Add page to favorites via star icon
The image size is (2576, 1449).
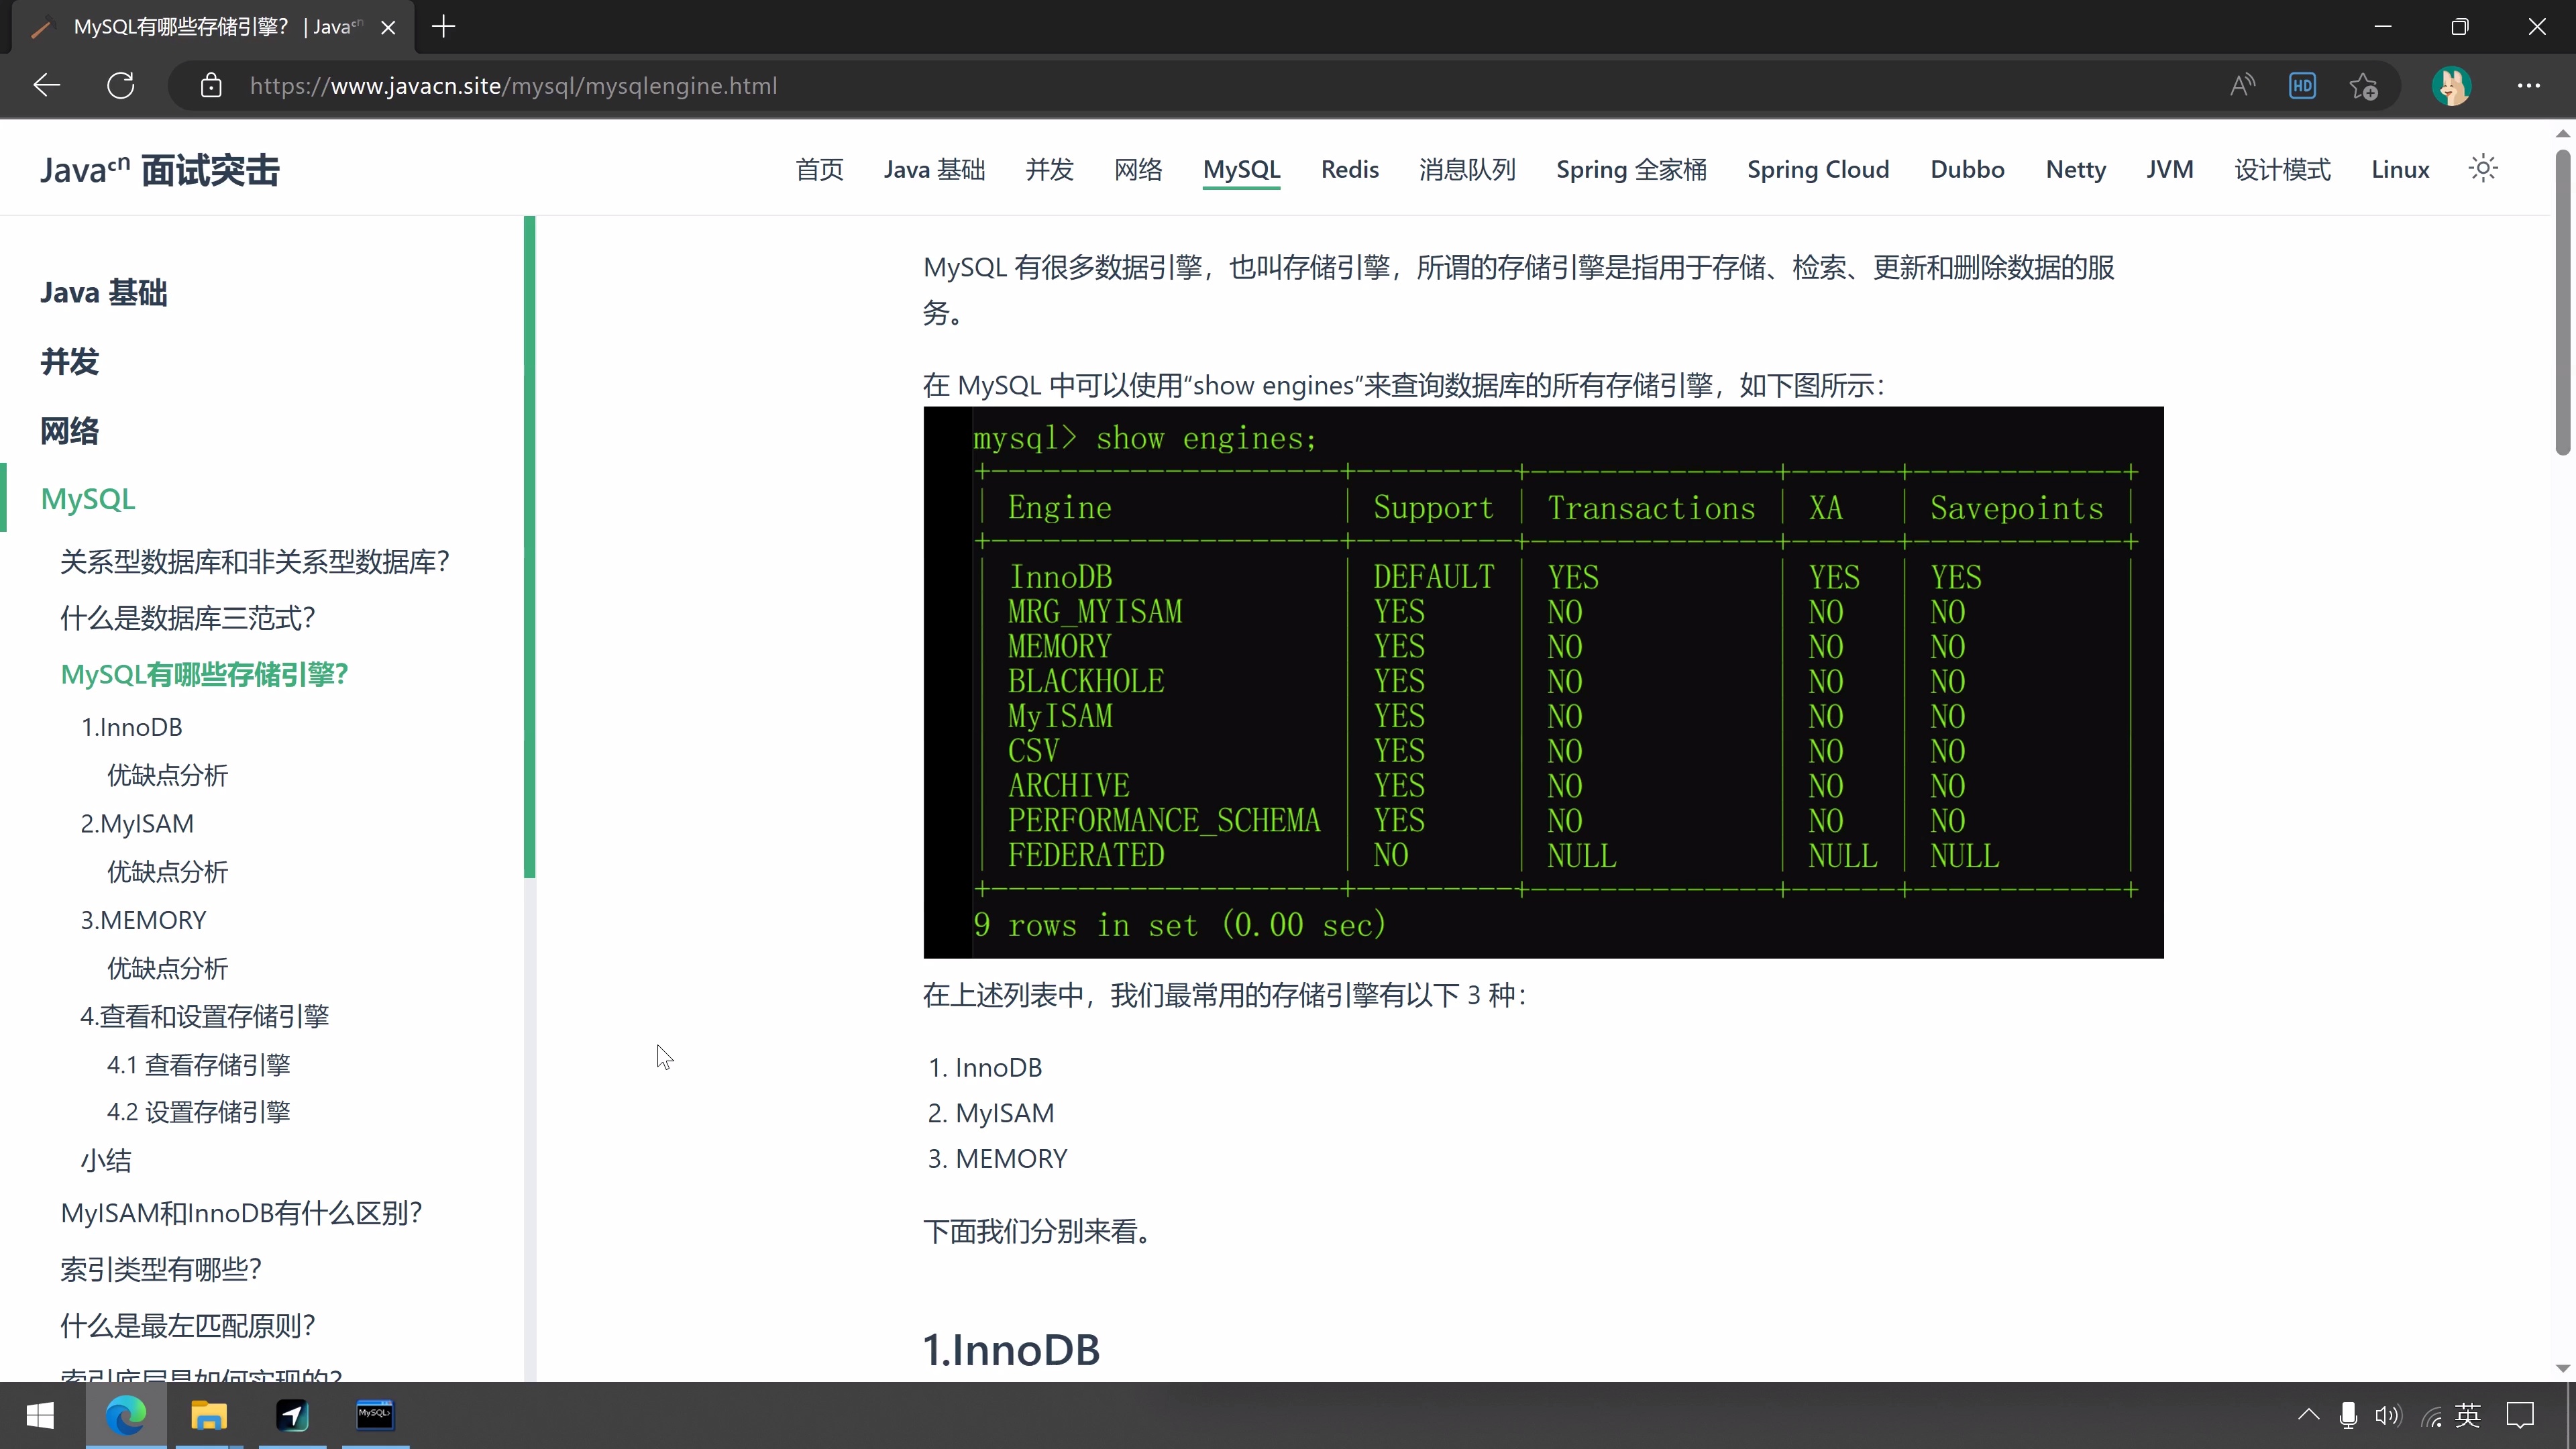coord(2364,86)
